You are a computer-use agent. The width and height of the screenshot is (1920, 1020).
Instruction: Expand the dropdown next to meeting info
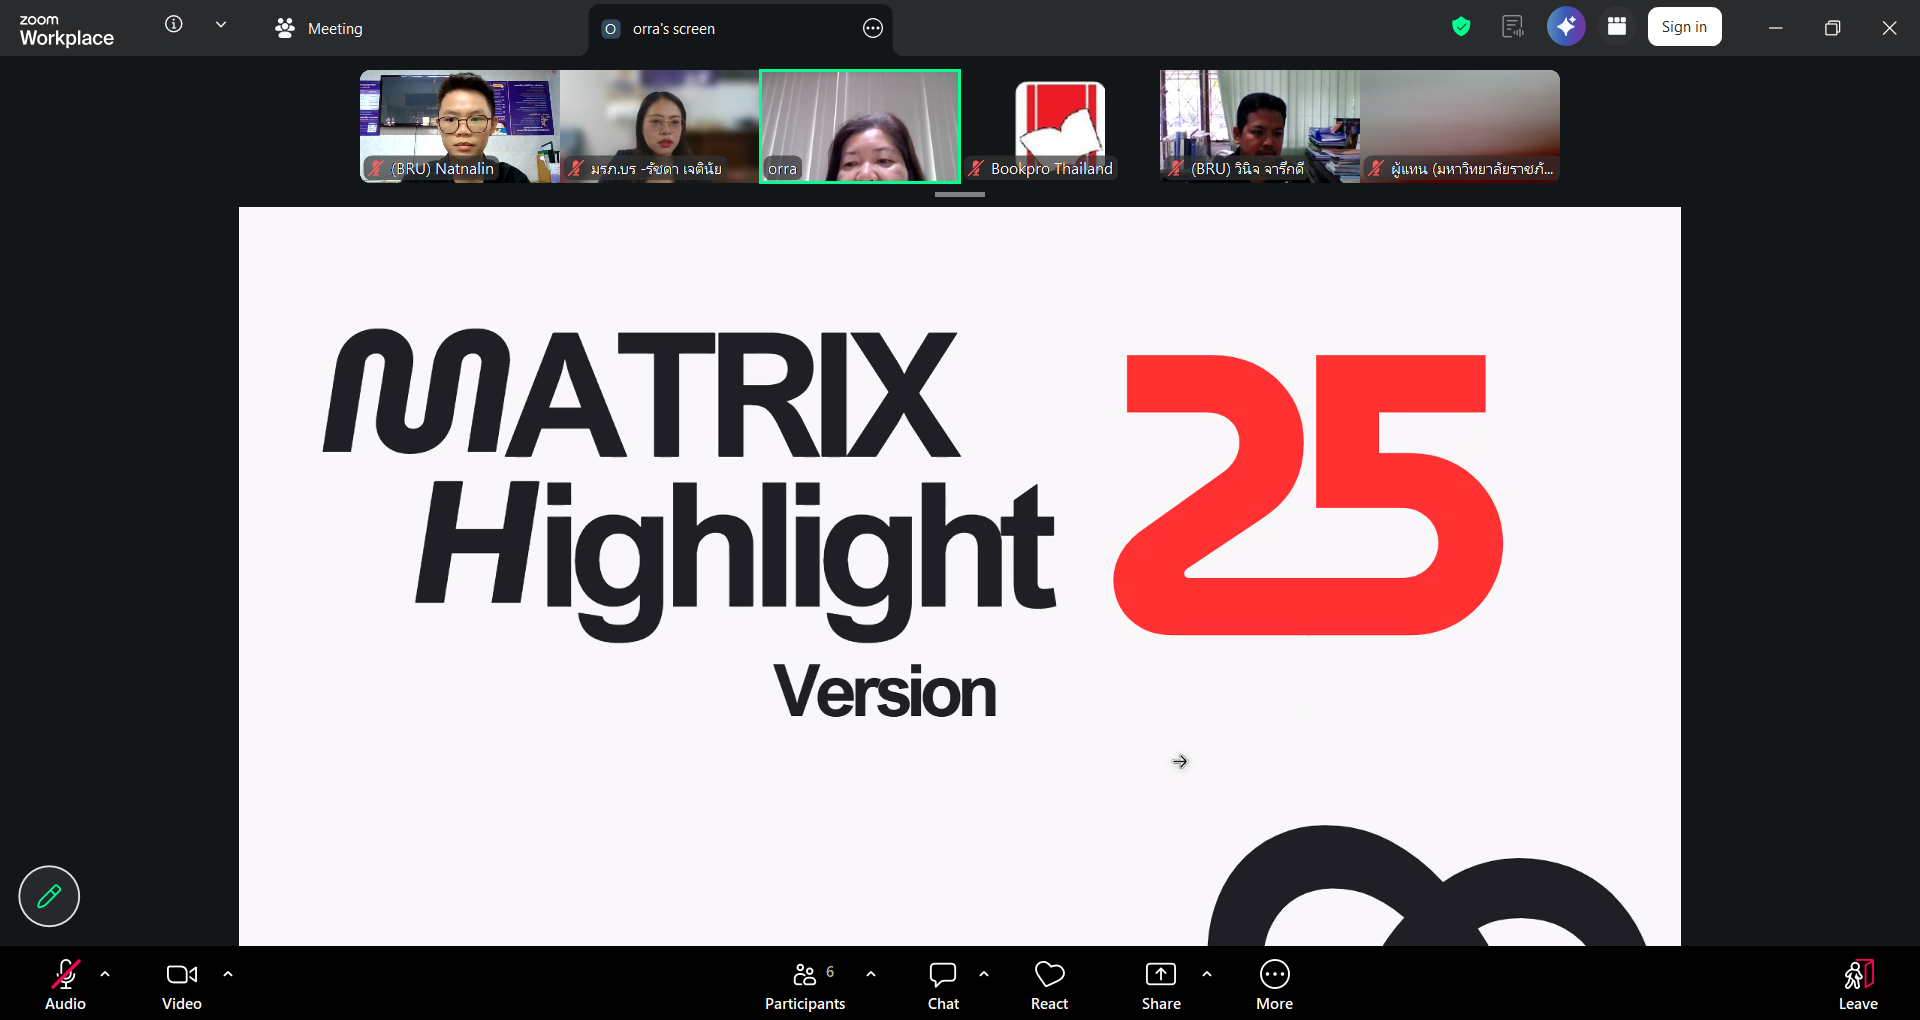221,25
